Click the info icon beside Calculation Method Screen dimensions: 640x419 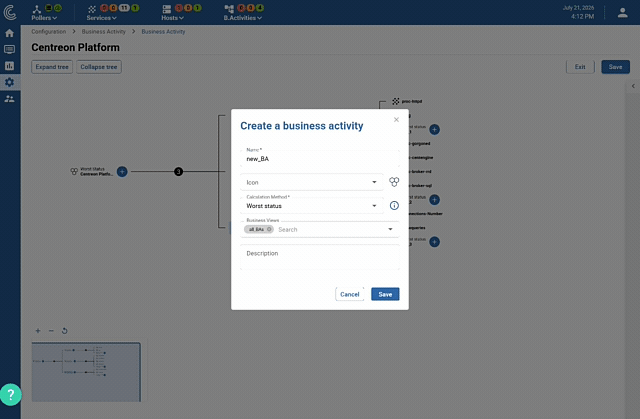394,206
